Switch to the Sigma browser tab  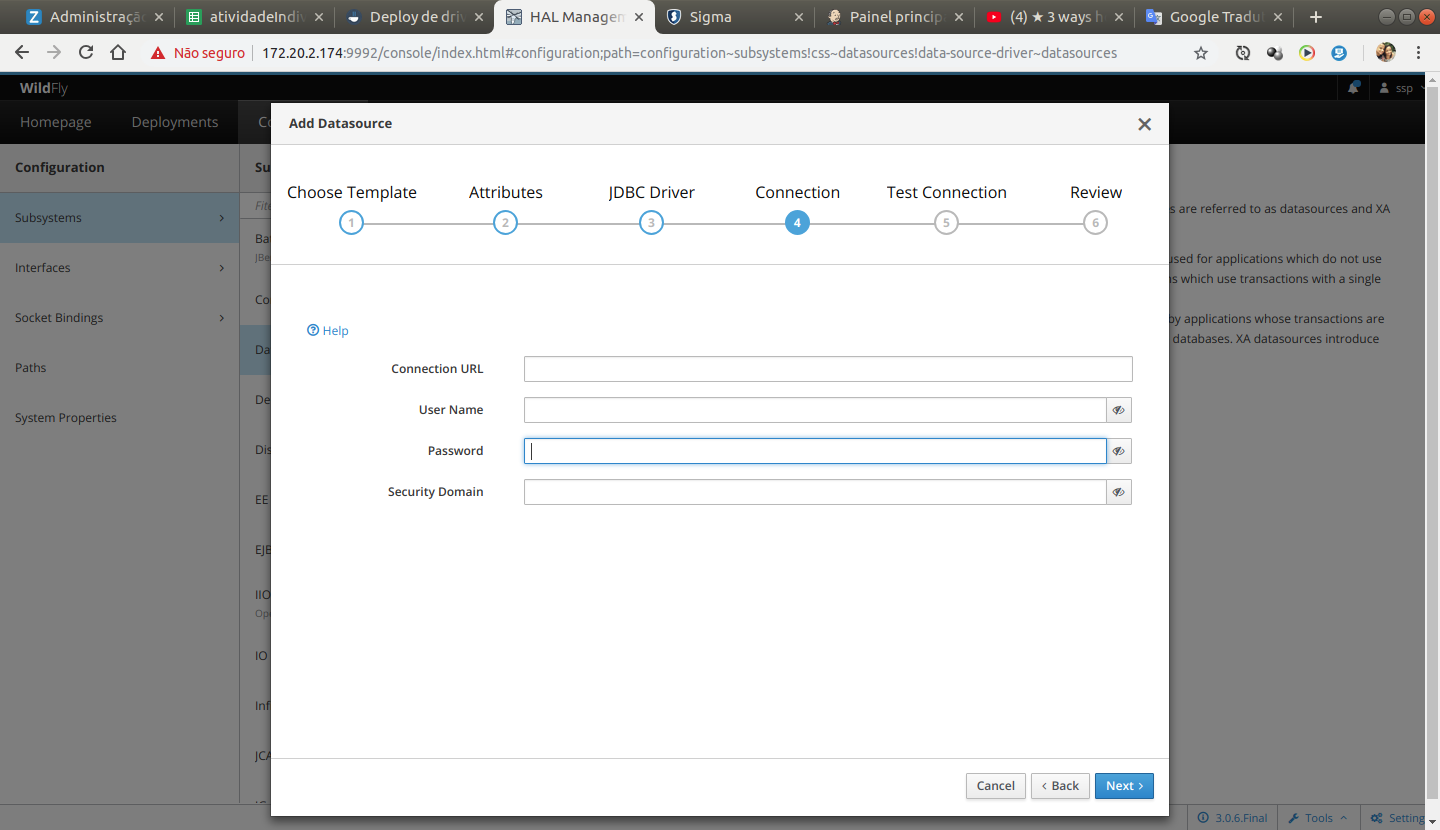tap(733, 17)
